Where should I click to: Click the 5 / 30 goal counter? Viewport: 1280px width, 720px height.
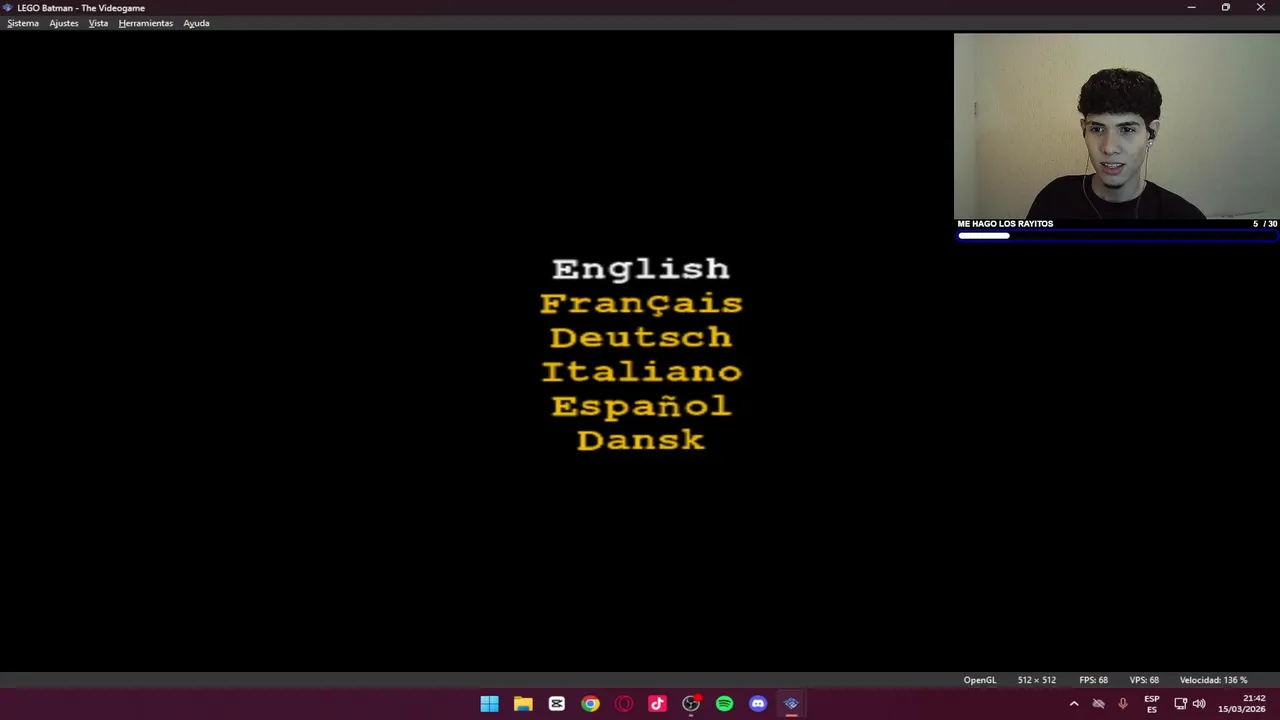pyautogui.click(x=1265, y=224)
